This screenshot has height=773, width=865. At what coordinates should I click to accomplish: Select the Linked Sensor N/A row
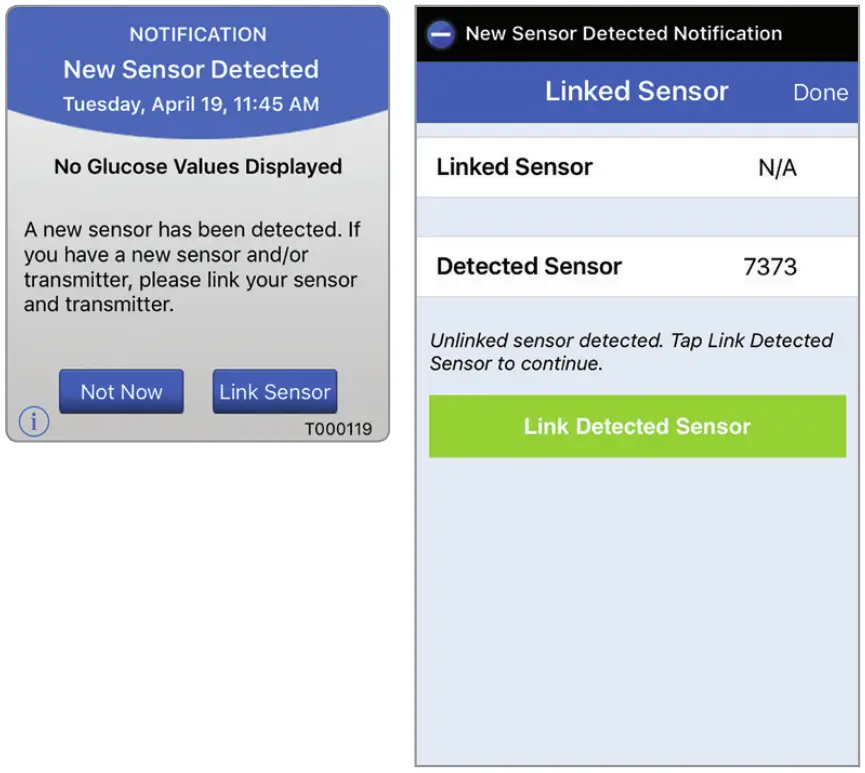tap(636, 167)
